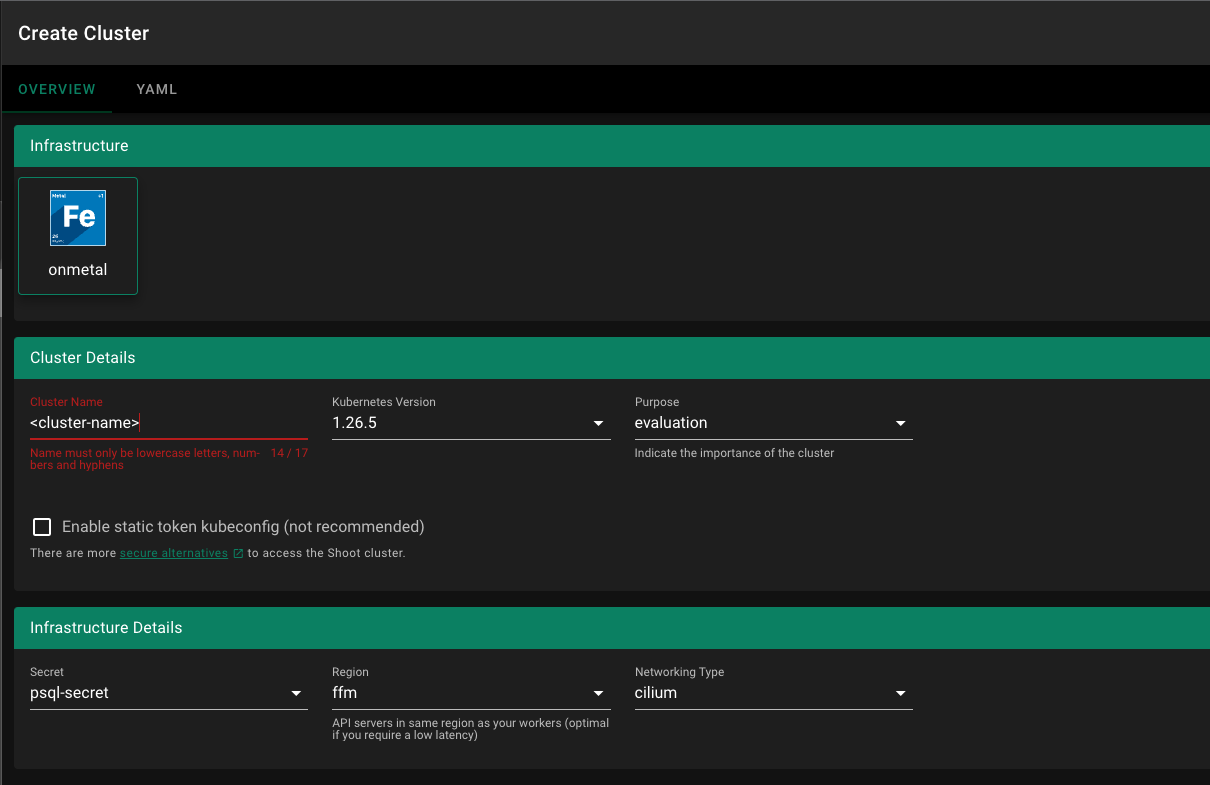Click the red cluster name validation error message
The width and height of the screenshot is (1210, 785).
[145, 459]
